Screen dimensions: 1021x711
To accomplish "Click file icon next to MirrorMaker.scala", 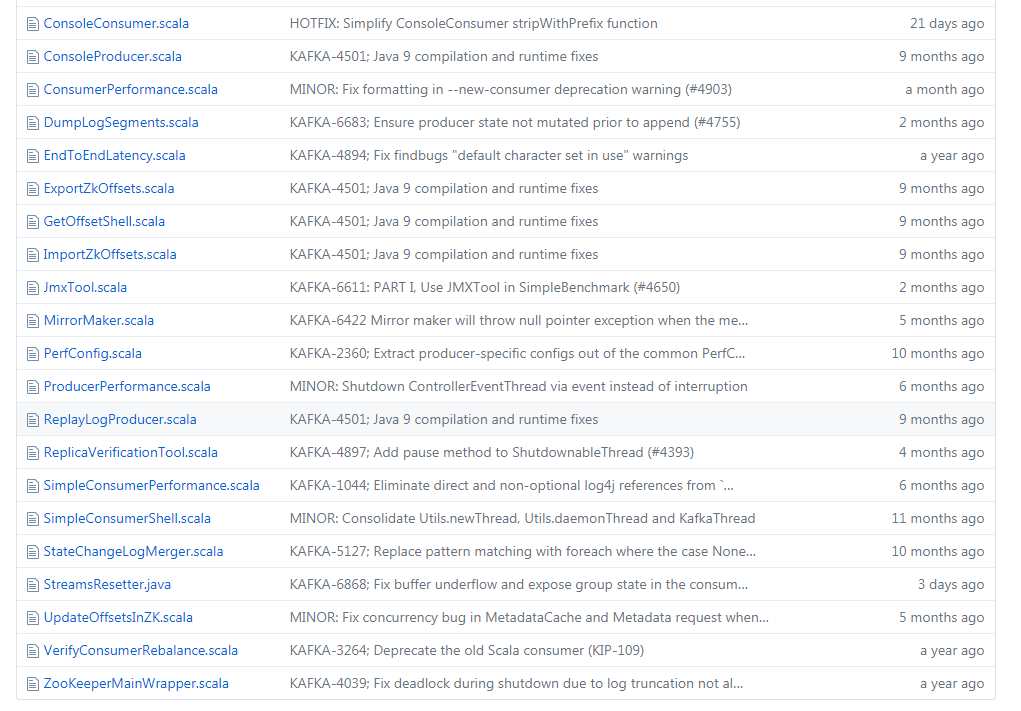I will click(x=32, y=320).
